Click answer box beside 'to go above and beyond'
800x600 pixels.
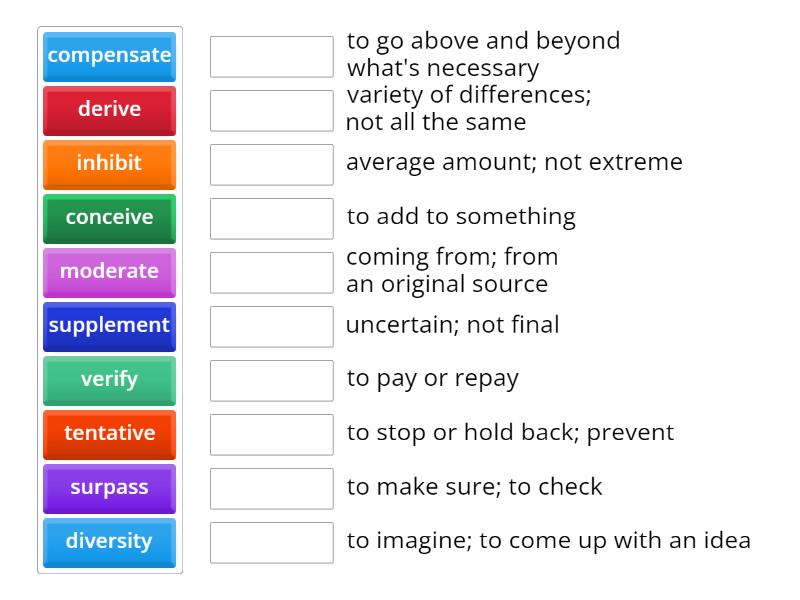pos(271,56)
